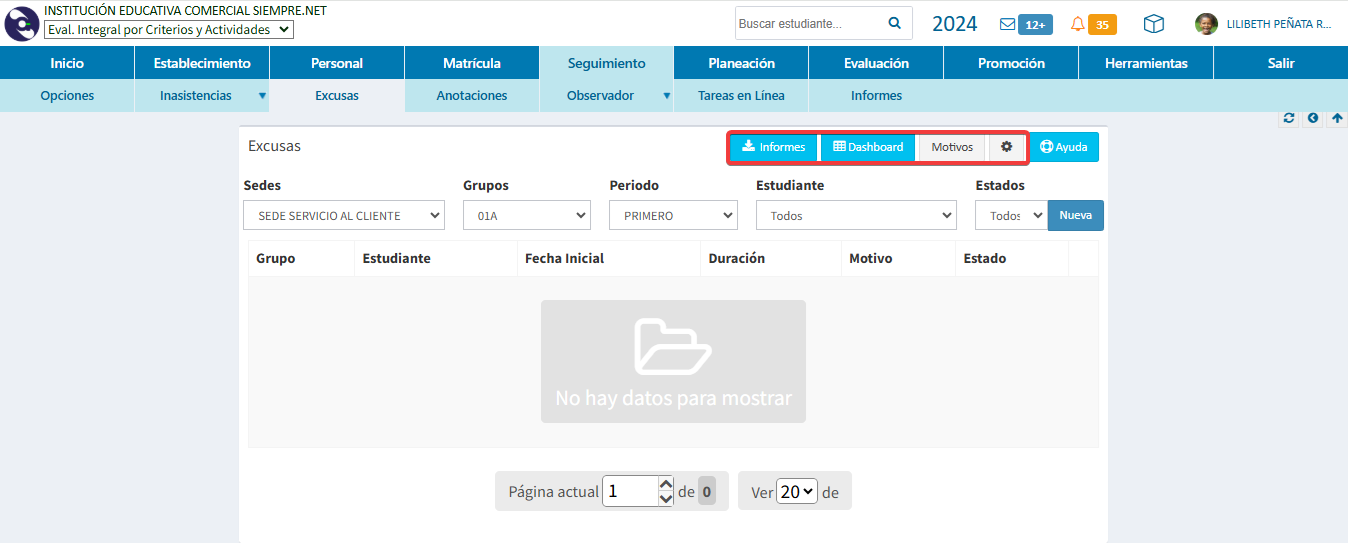1348x543 pixels.
Task: Click the institution logo icon
Action: pyautogui.click(x=22, y=23)
